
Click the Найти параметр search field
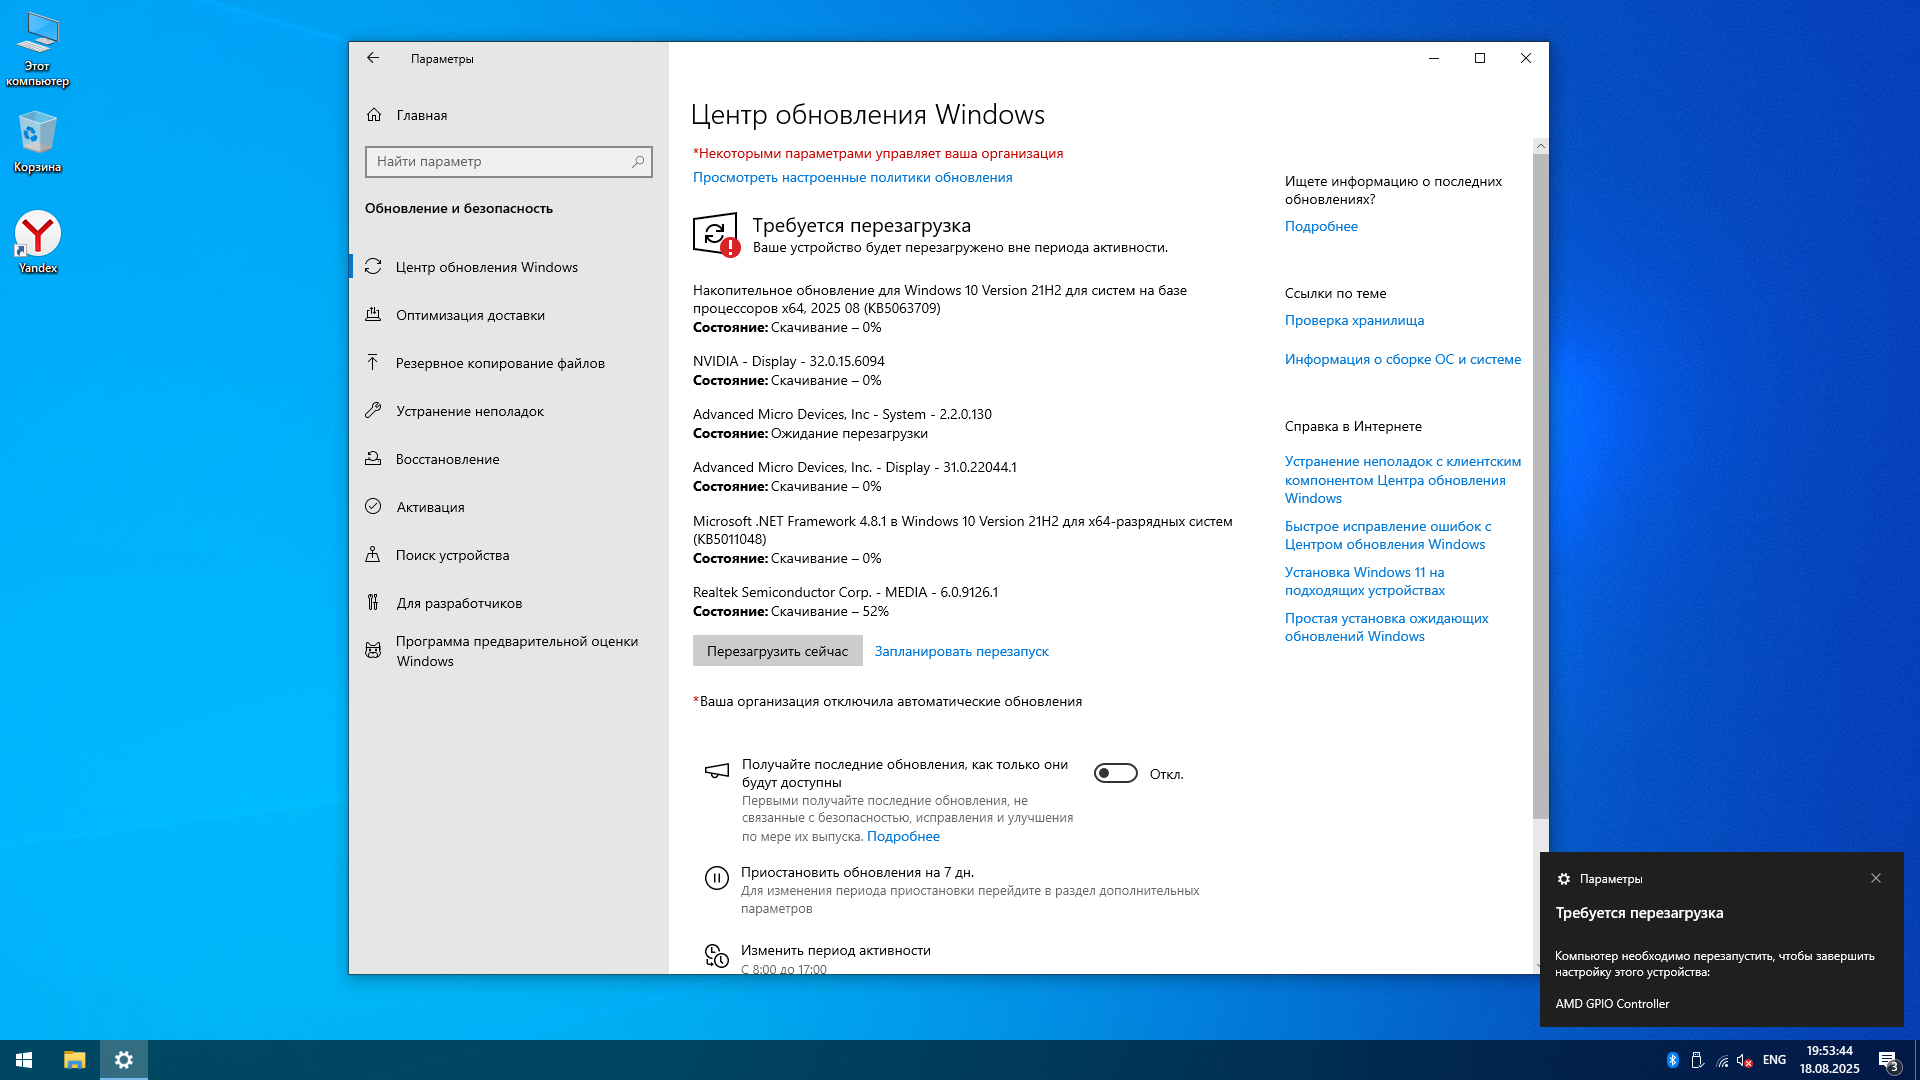tap(500, 161)
